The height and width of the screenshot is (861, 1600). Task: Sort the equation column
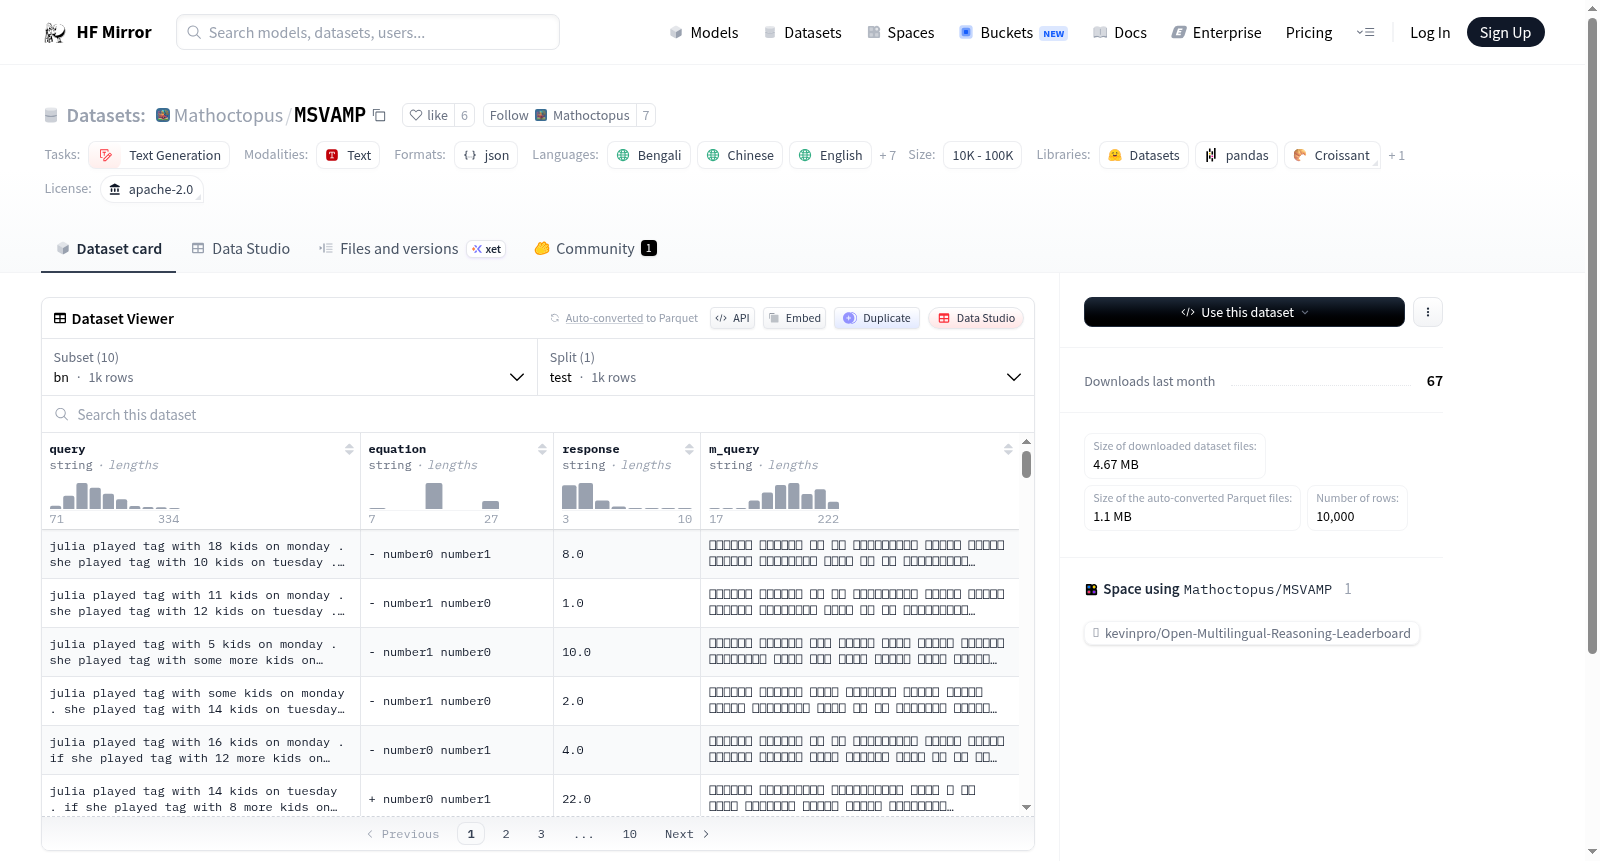click(542, 450)
